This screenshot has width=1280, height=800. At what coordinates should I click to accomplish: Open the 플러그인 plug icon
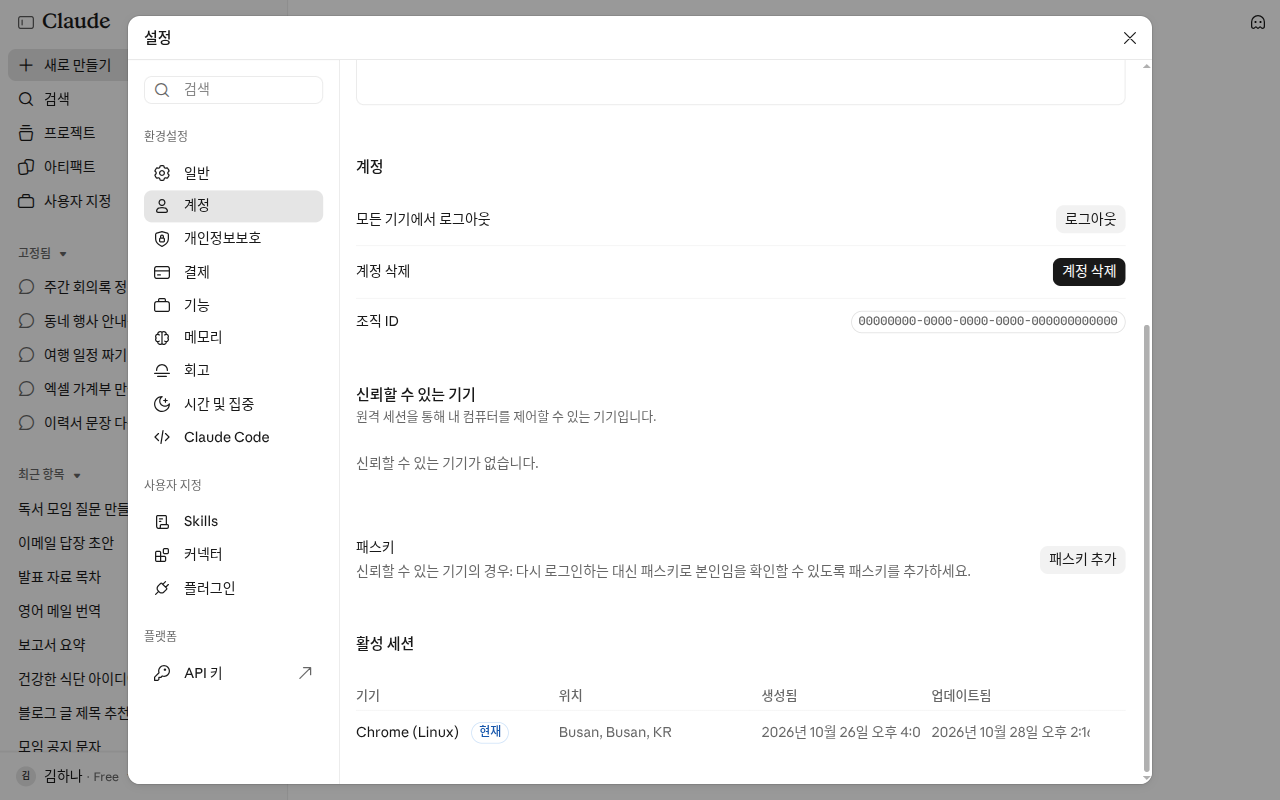[x=162, y=588]
